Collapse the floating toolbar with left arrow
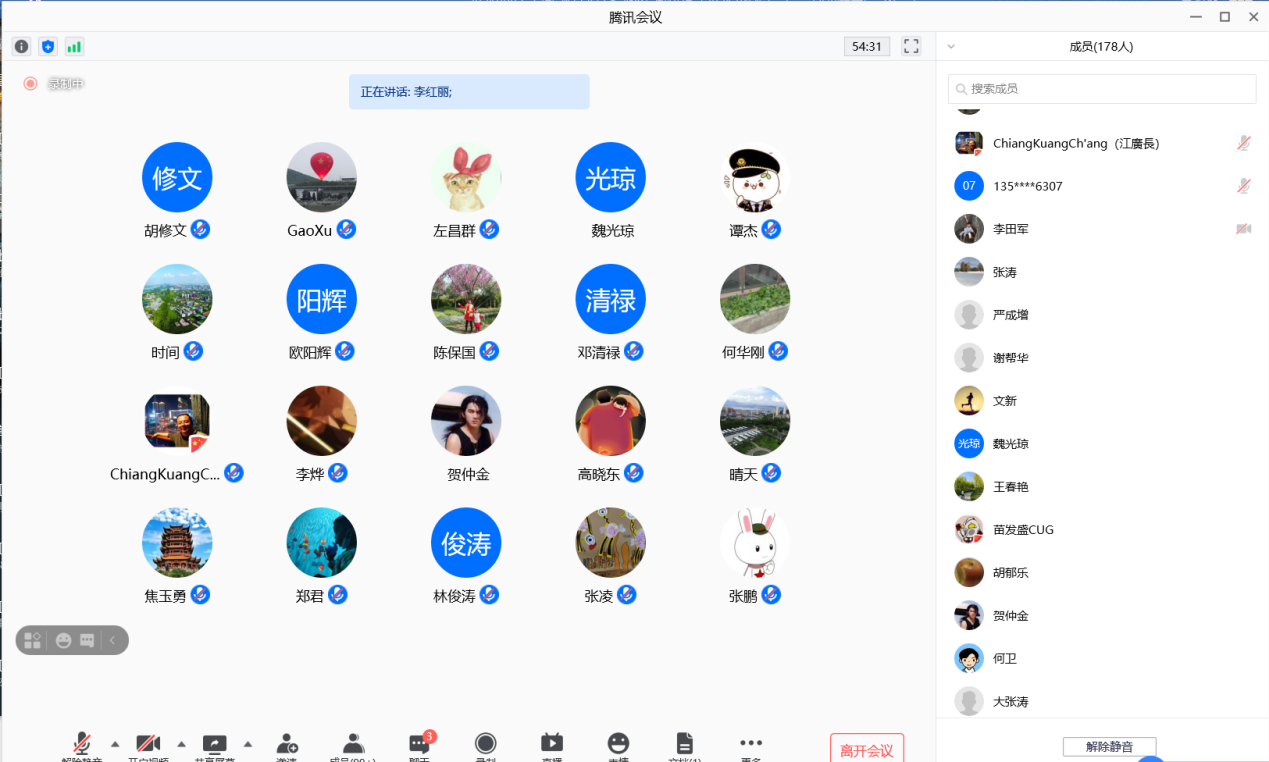The width and height of the screenshot is (1269, 762). (x=112, y=640)
